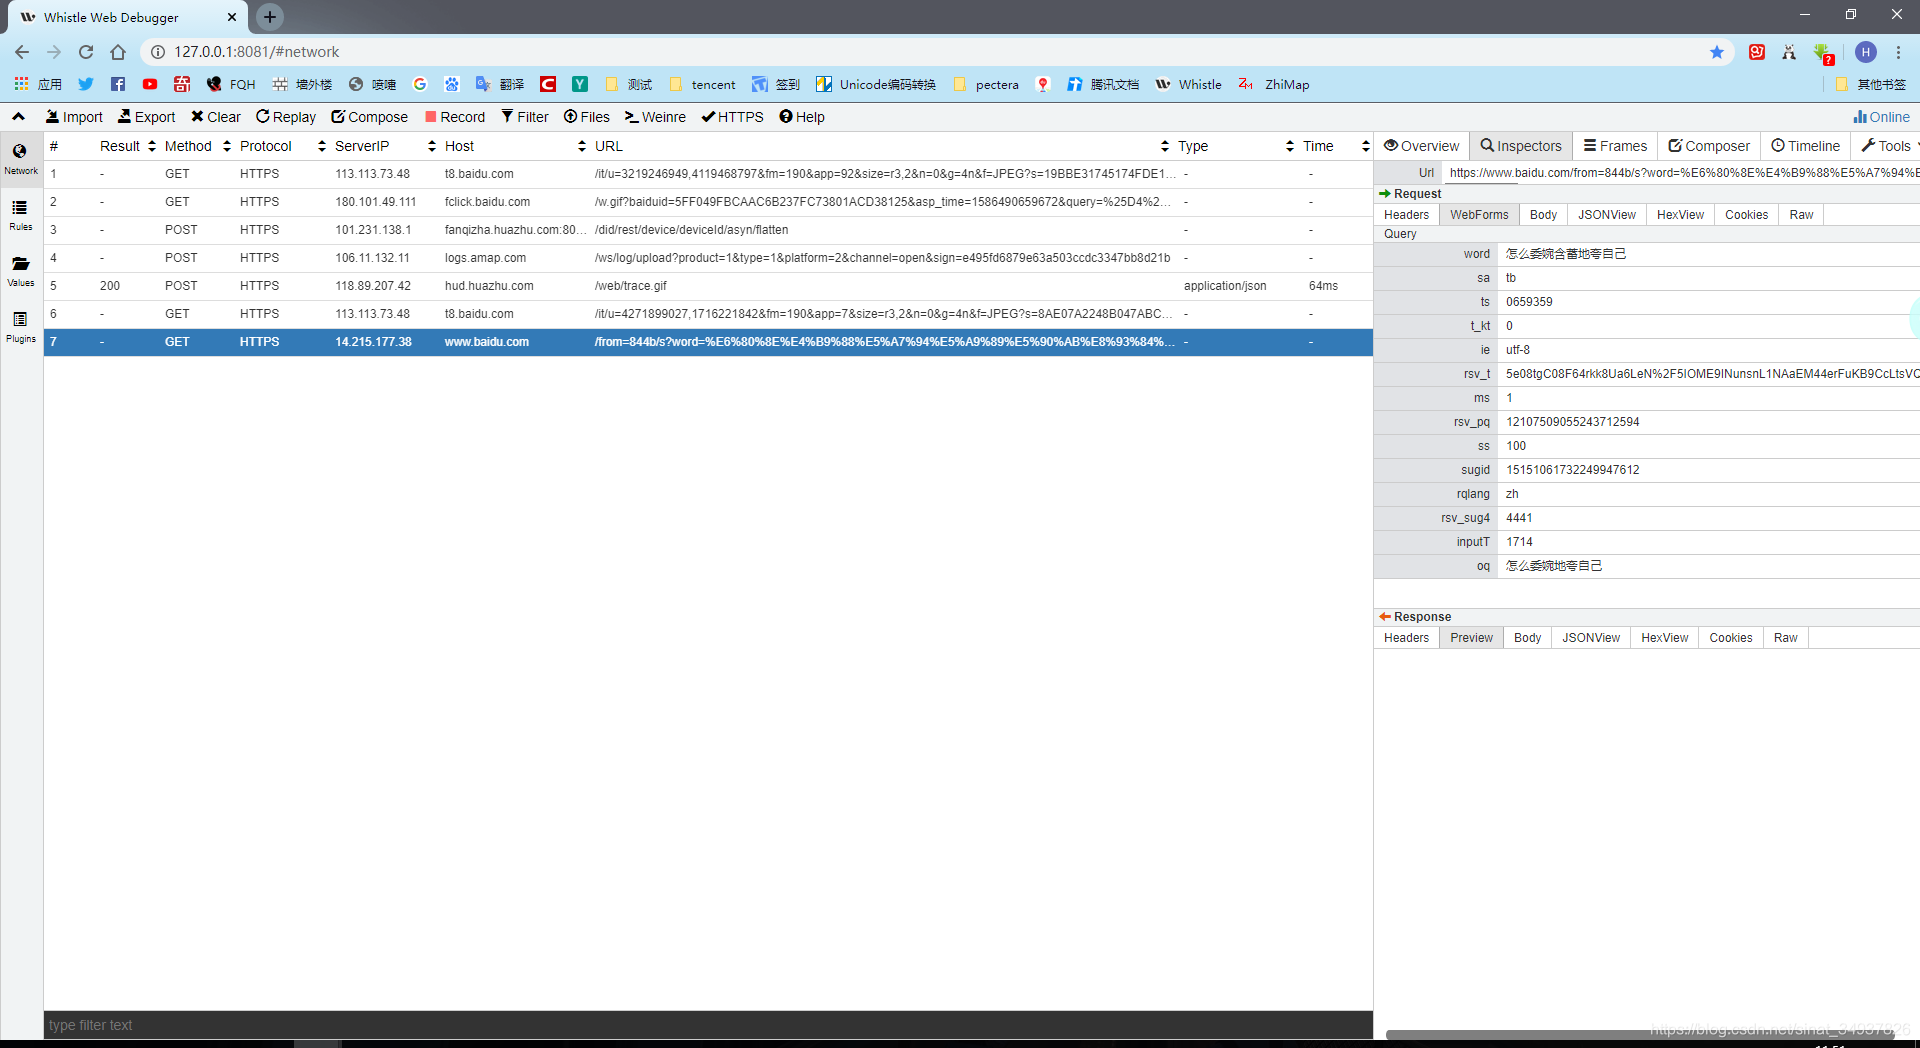1920x1048 pixels.
Task: Select Request Cookies tab
Action: point(1746,215)
